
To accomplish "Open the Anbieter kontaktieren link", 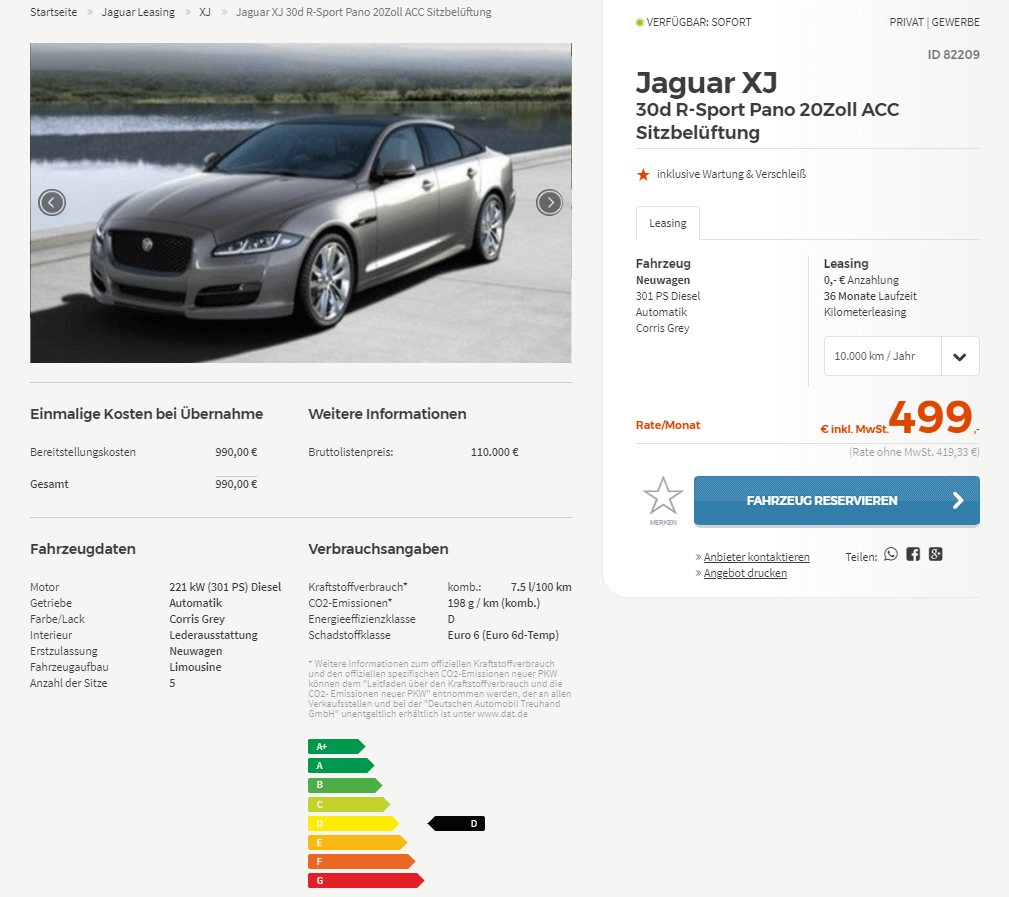I will [x=757, y=557].
